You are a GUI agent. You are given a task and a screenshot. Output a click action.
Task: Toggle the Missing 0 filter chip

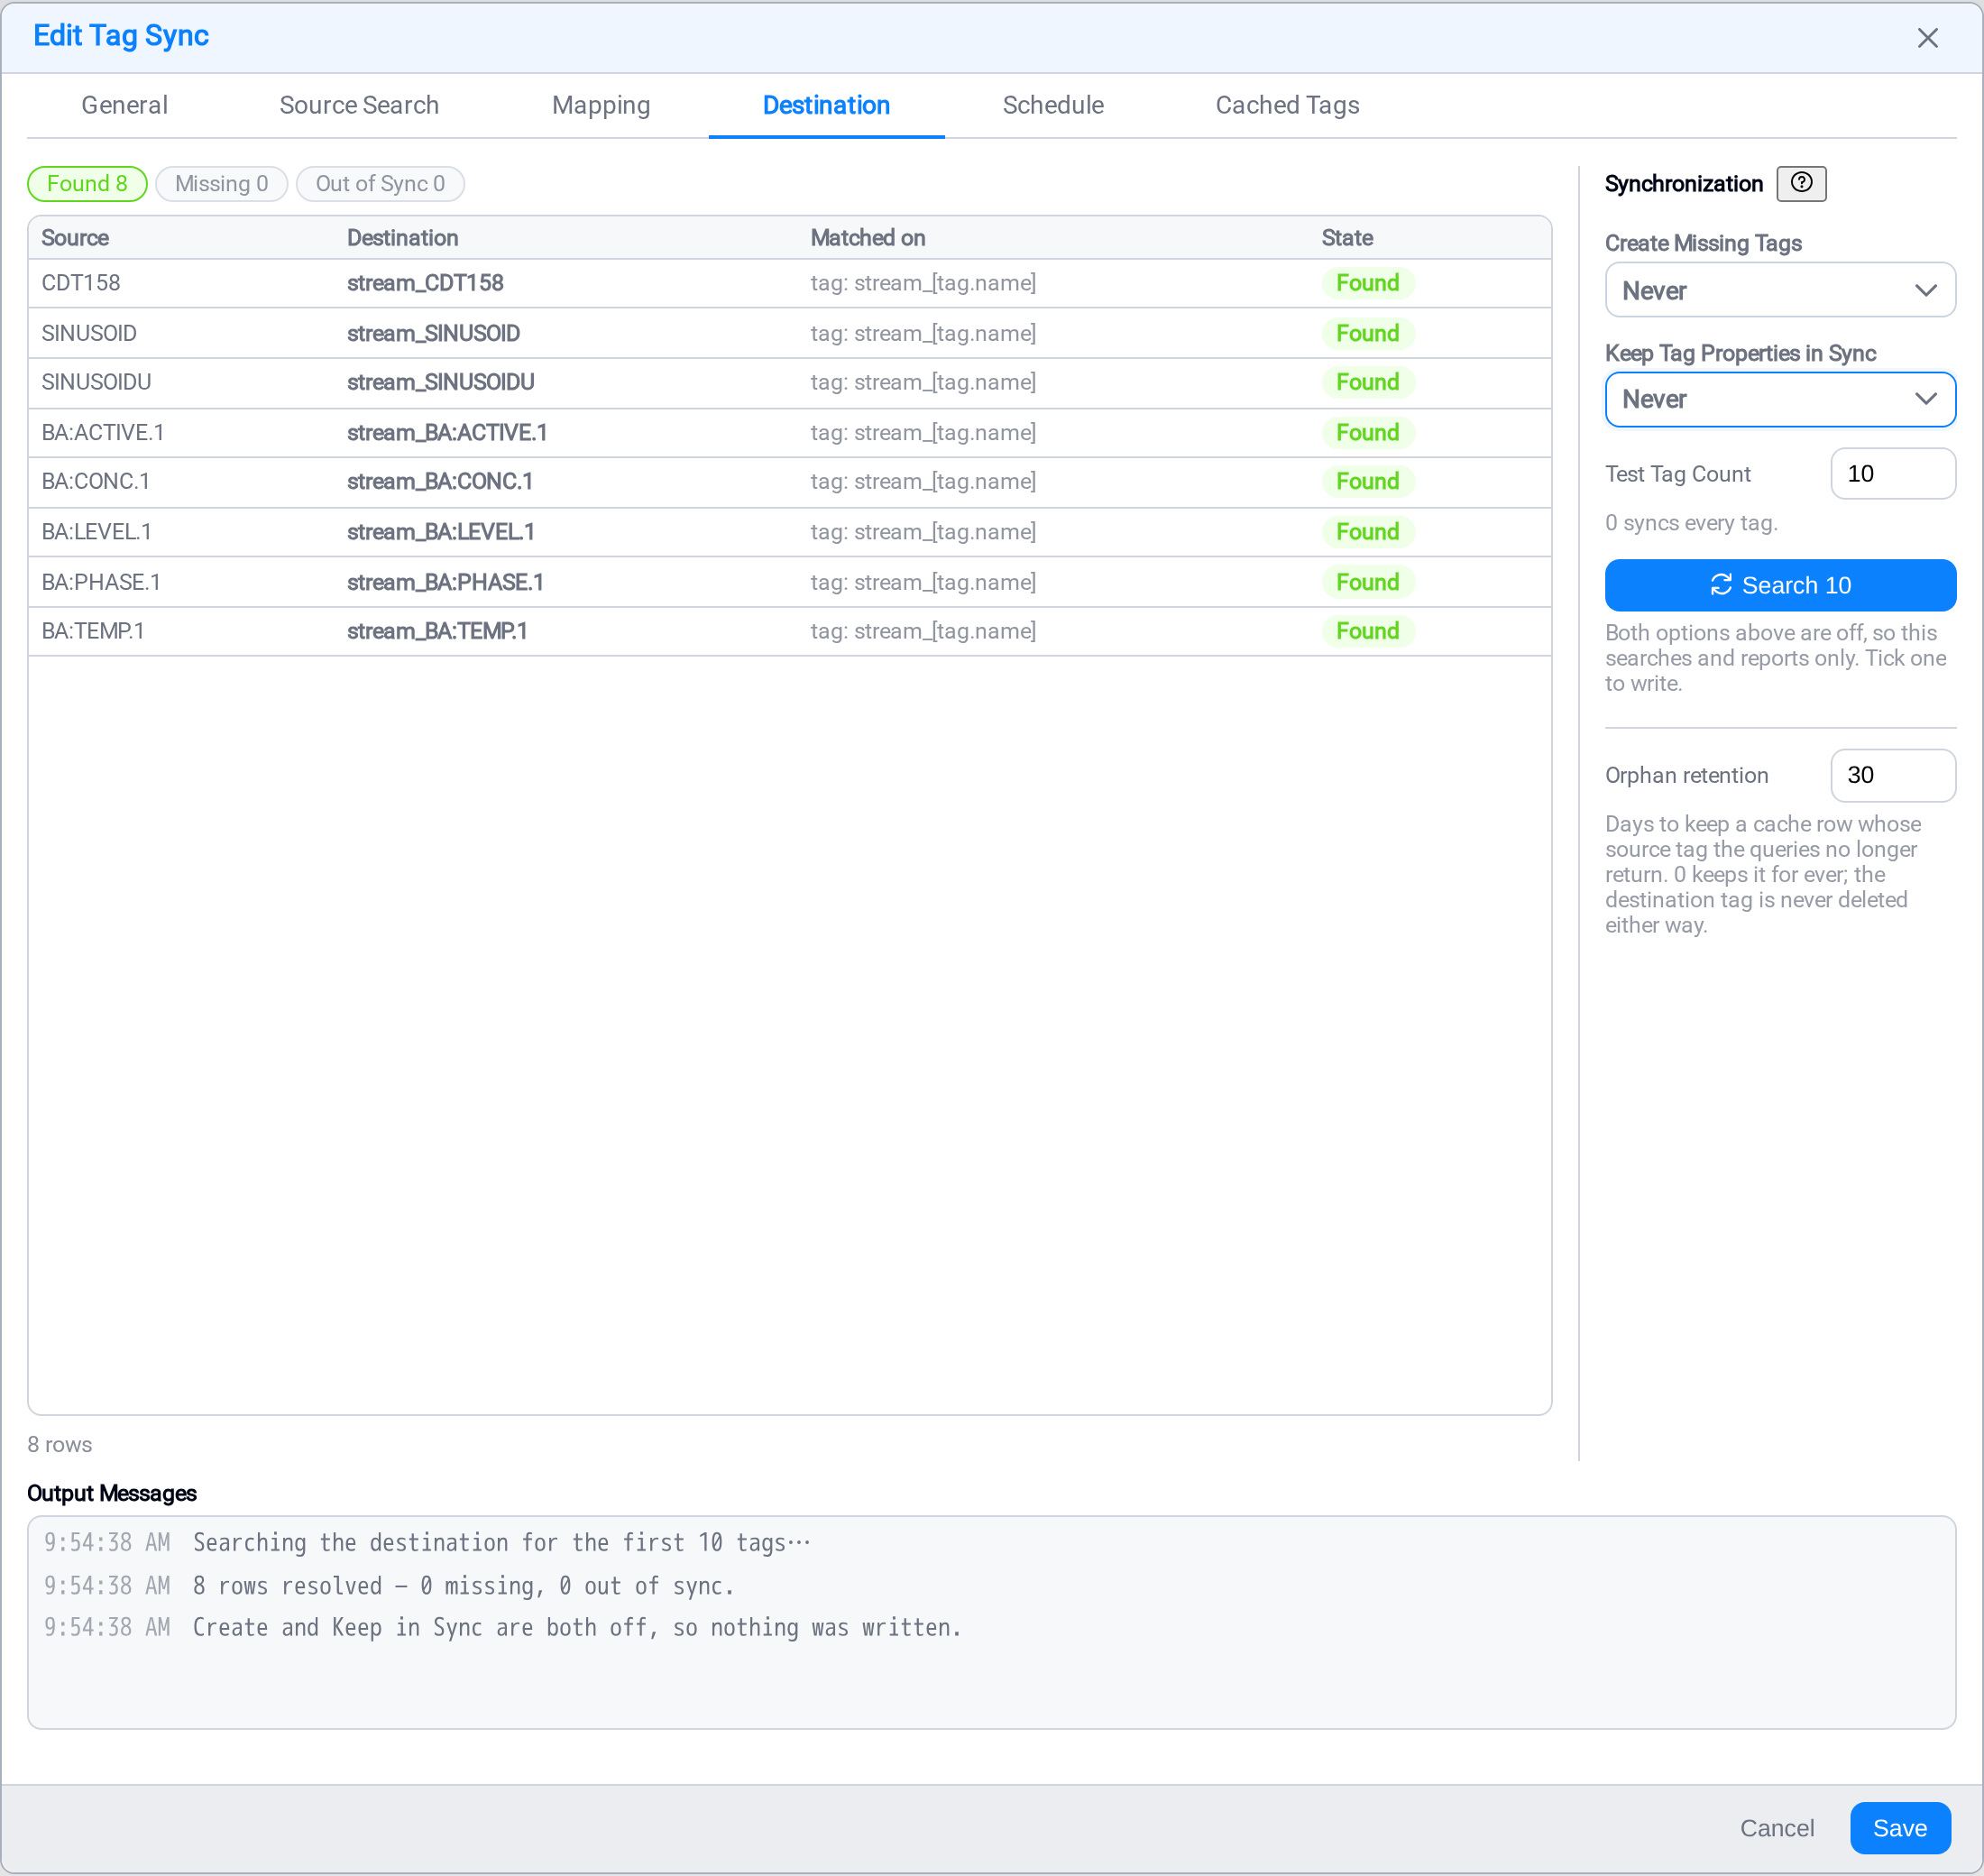point(221,184)
